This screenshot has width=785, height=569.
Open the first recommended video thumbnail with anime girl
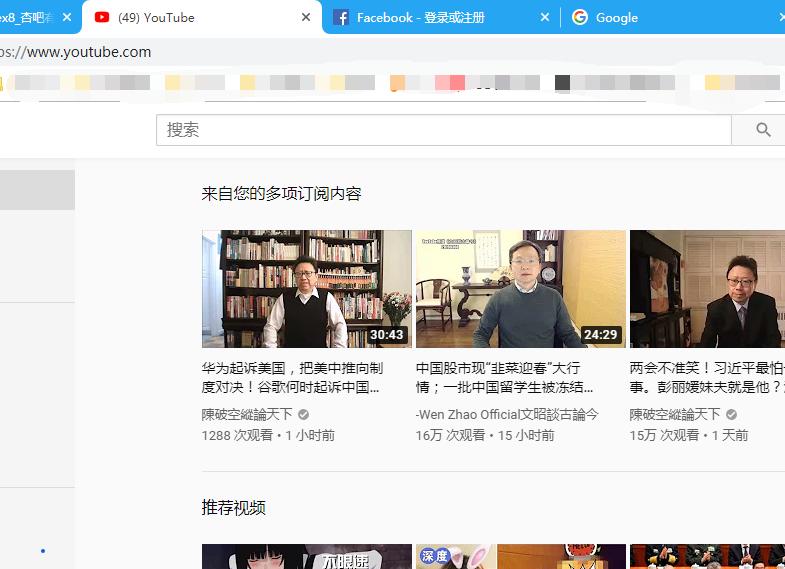(x=307, y=556)
